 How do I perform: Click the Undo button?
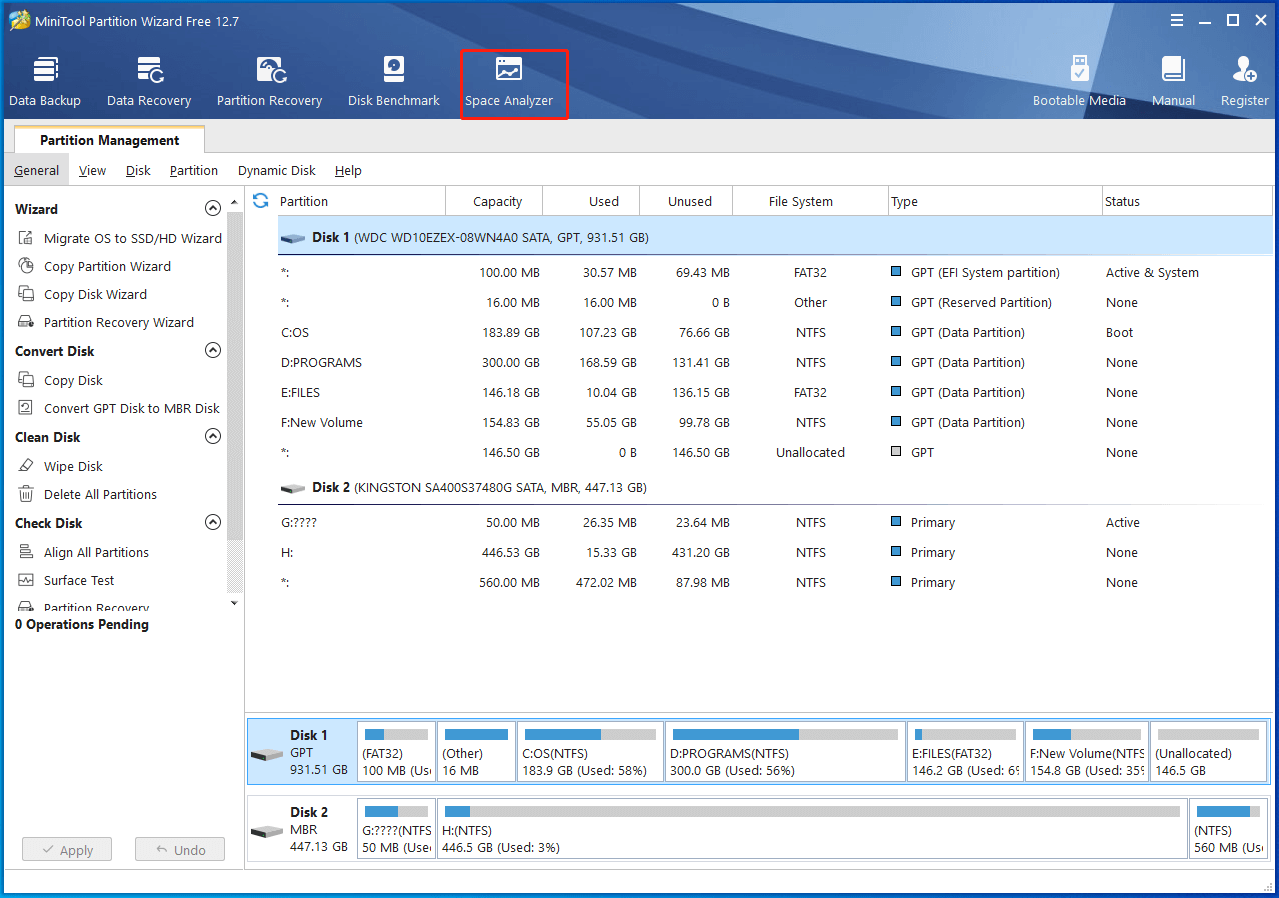(x=180, y=850)
